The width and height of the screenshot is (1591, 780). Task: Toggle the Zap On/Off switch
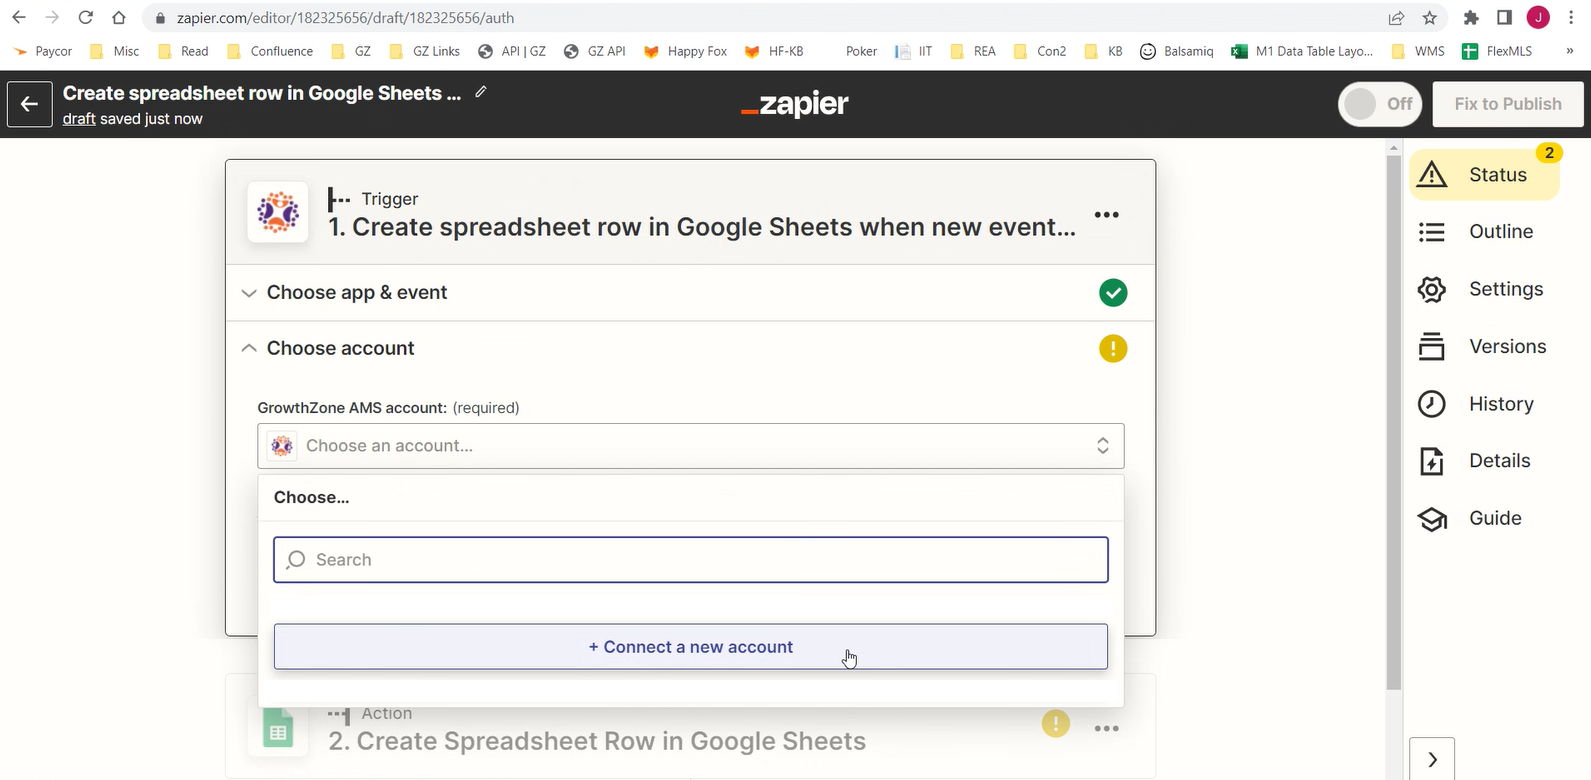click(1380, 104)
